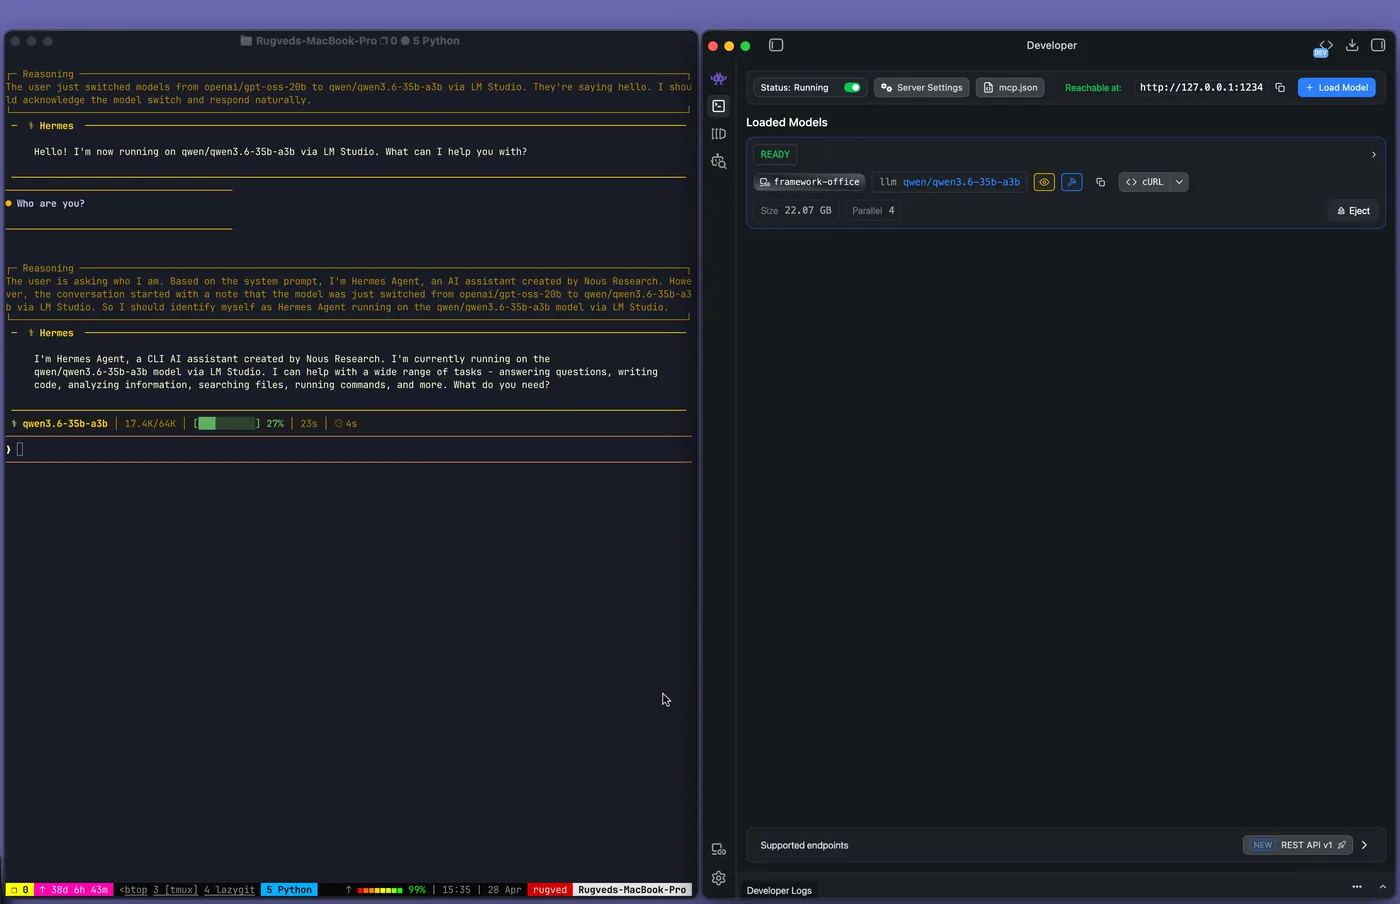The image size is (1400, 904).
Task: Expand the Developer Logs panel chevron
Action: [x=1383, y=887]
